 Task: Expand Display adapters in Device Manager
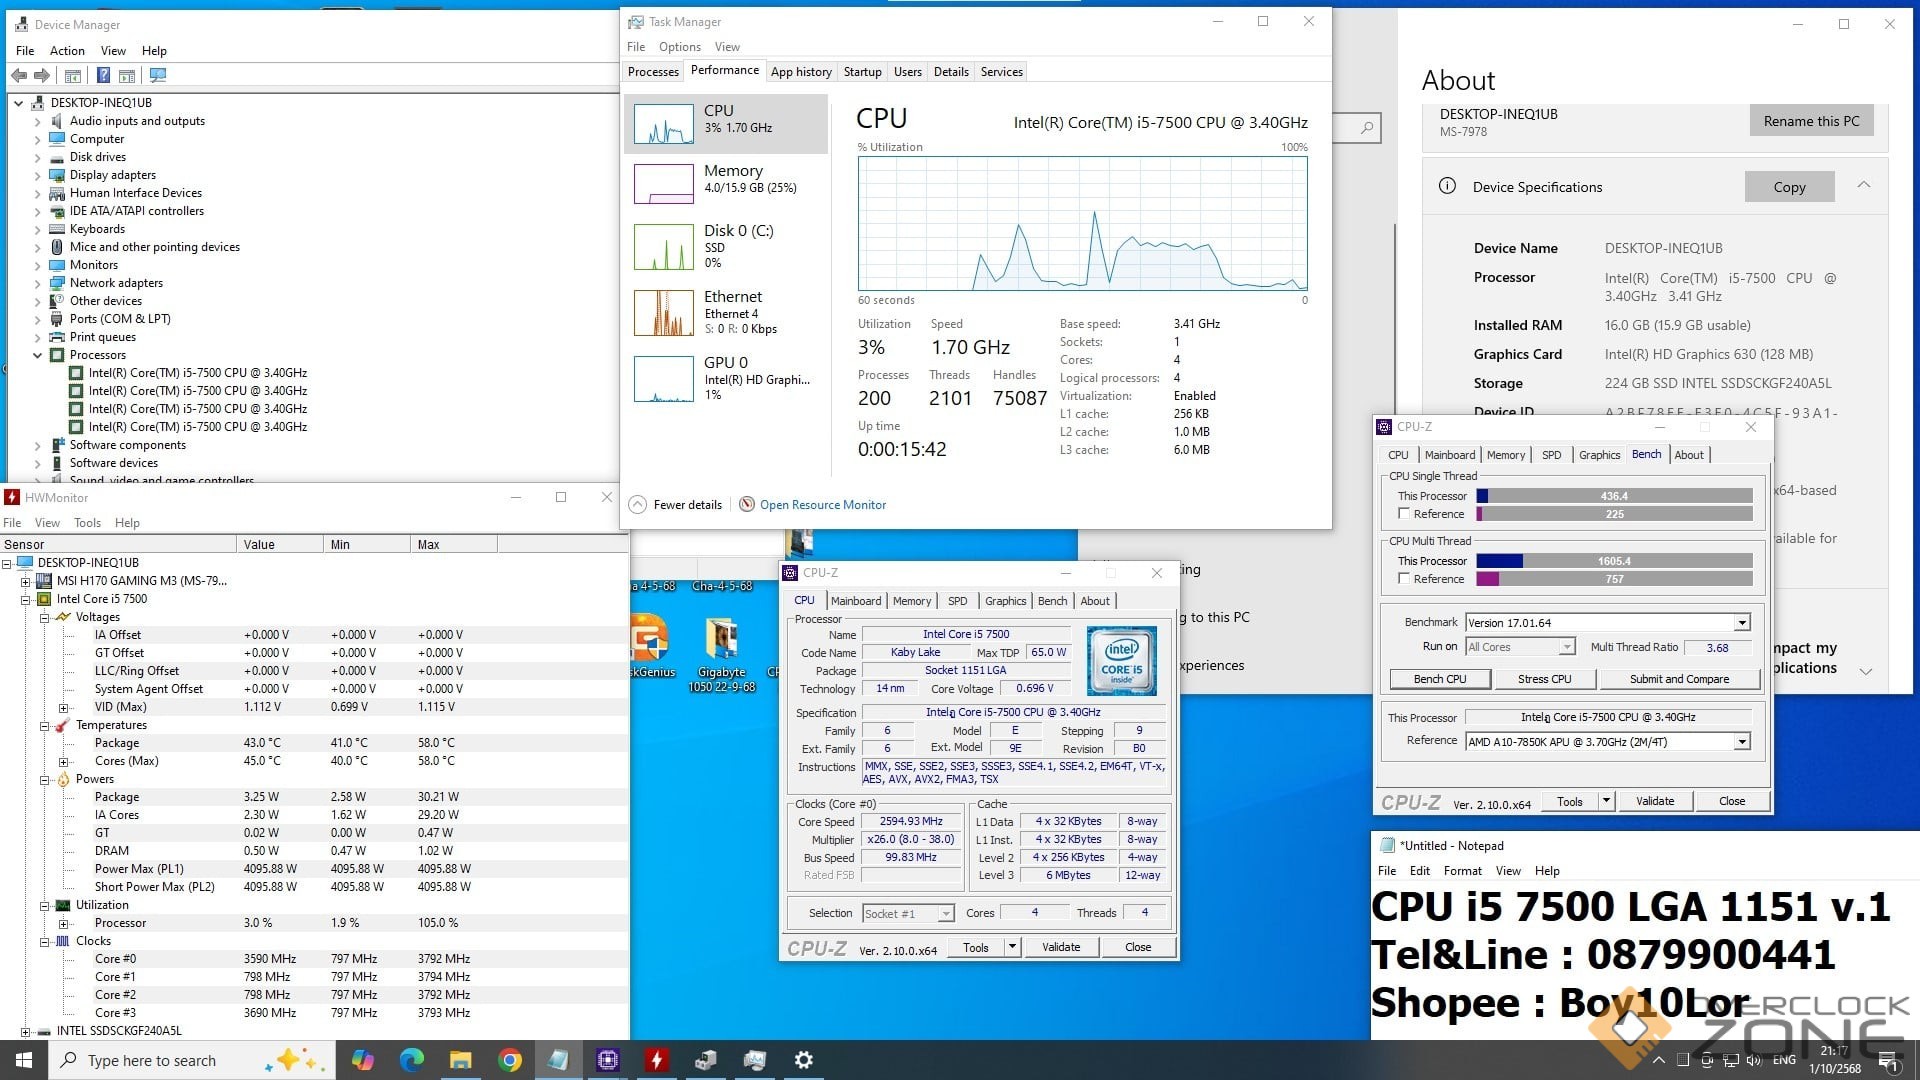coord(38,175)
